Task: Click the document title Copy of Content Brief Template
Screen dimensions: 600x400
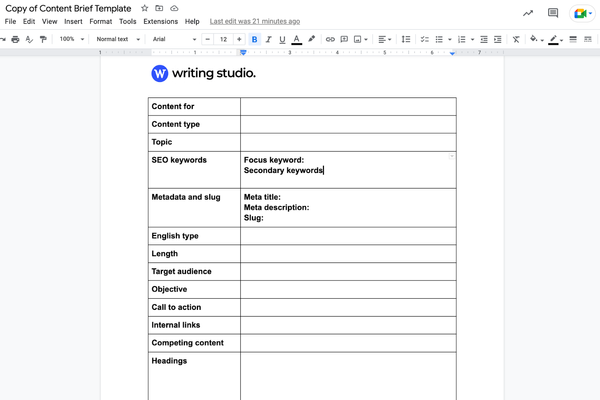Action: [x=68, y=8]
